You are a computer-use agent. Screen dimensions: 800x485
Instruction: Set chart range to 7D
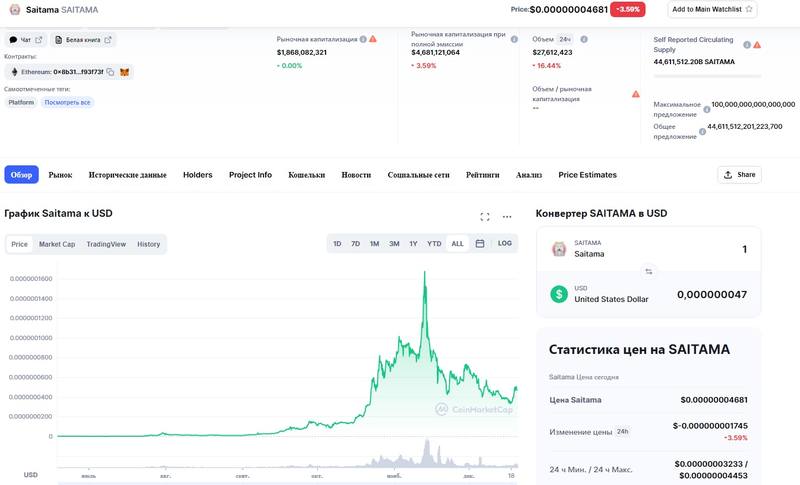356,244
